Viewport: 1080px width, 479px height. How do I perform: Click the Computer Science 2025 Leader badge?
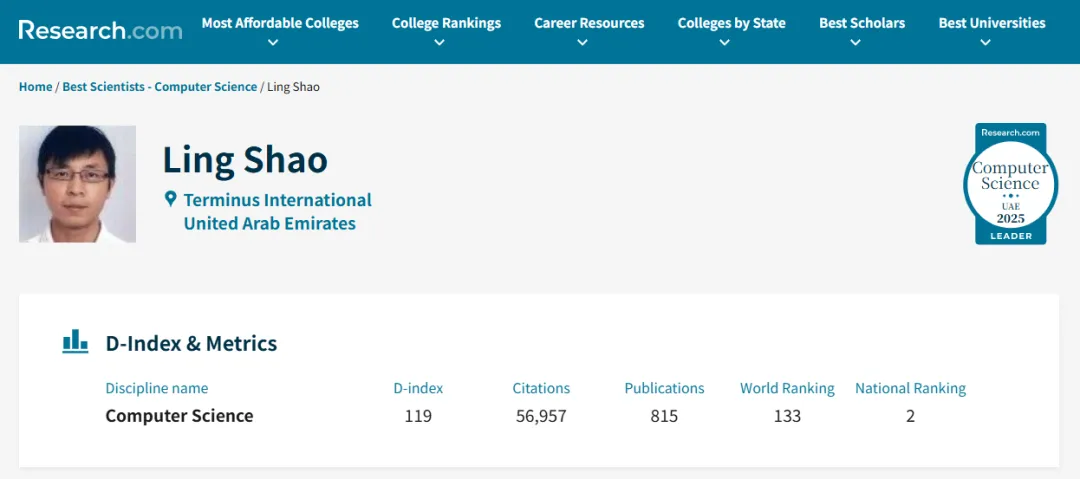1010,184
